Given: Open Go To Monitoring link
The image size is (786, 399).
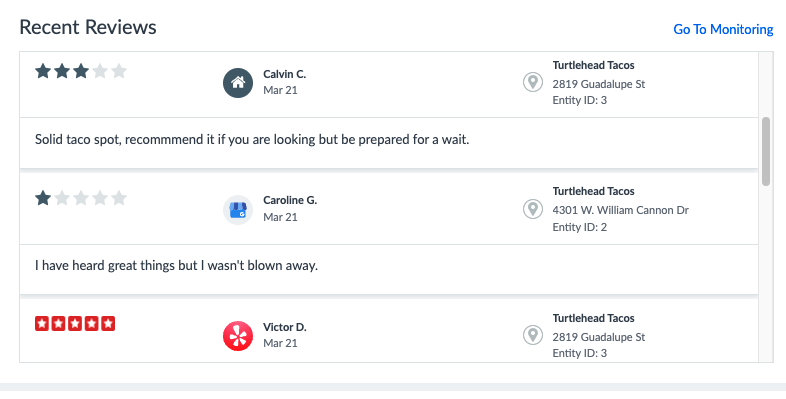Looking at the screenshot, I should point(723,29).
